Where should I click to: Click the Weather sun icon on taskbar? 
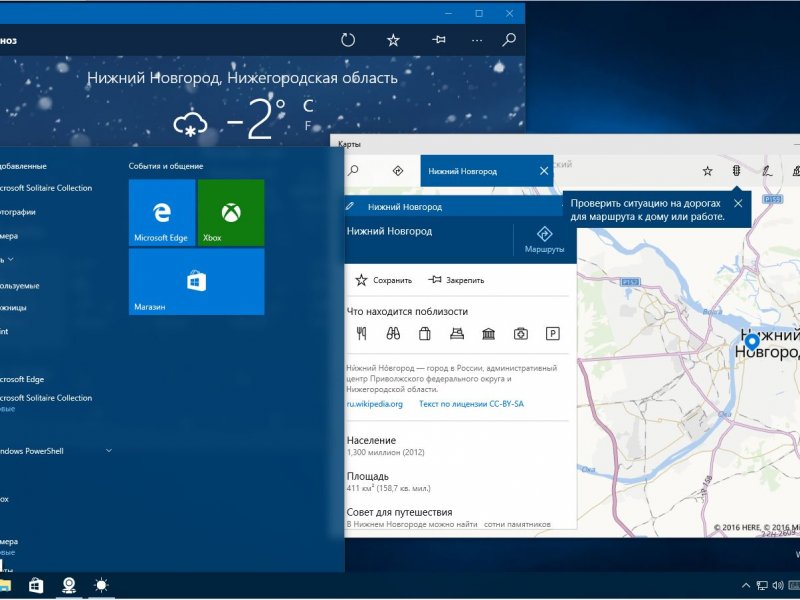point(102,585)
